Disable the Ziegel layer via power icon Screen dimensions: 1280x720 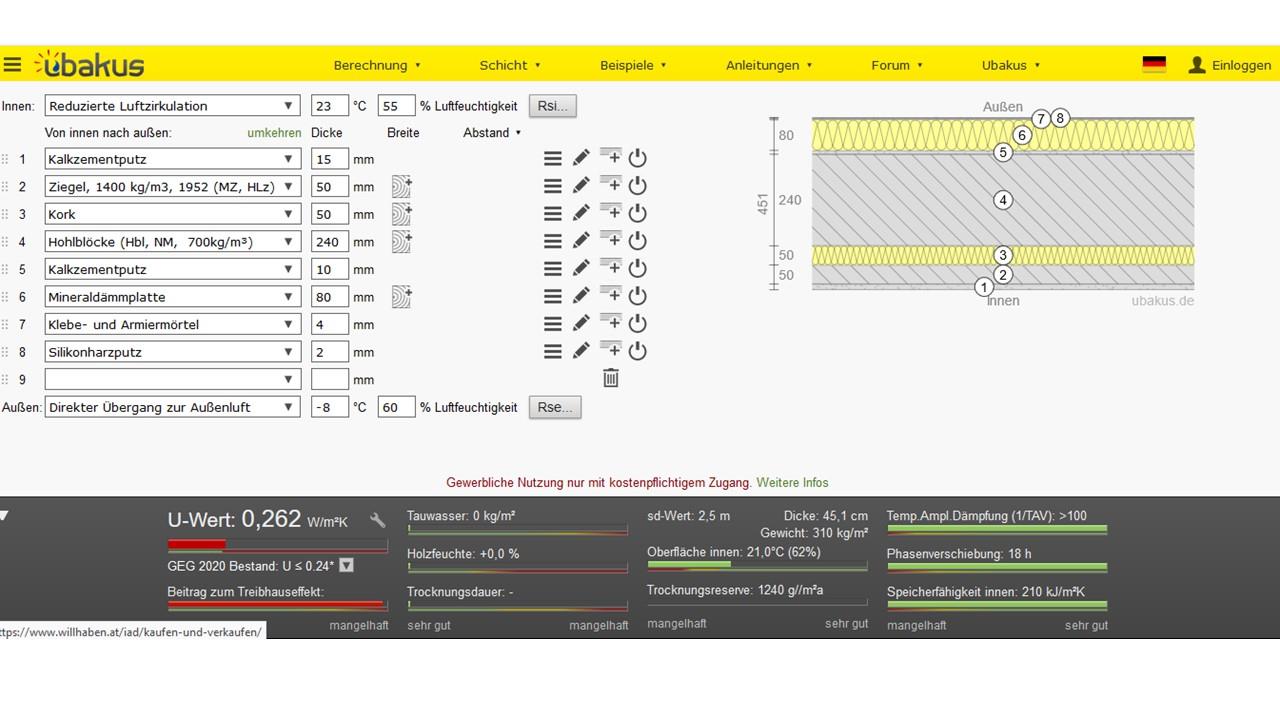tap(638, 186)
